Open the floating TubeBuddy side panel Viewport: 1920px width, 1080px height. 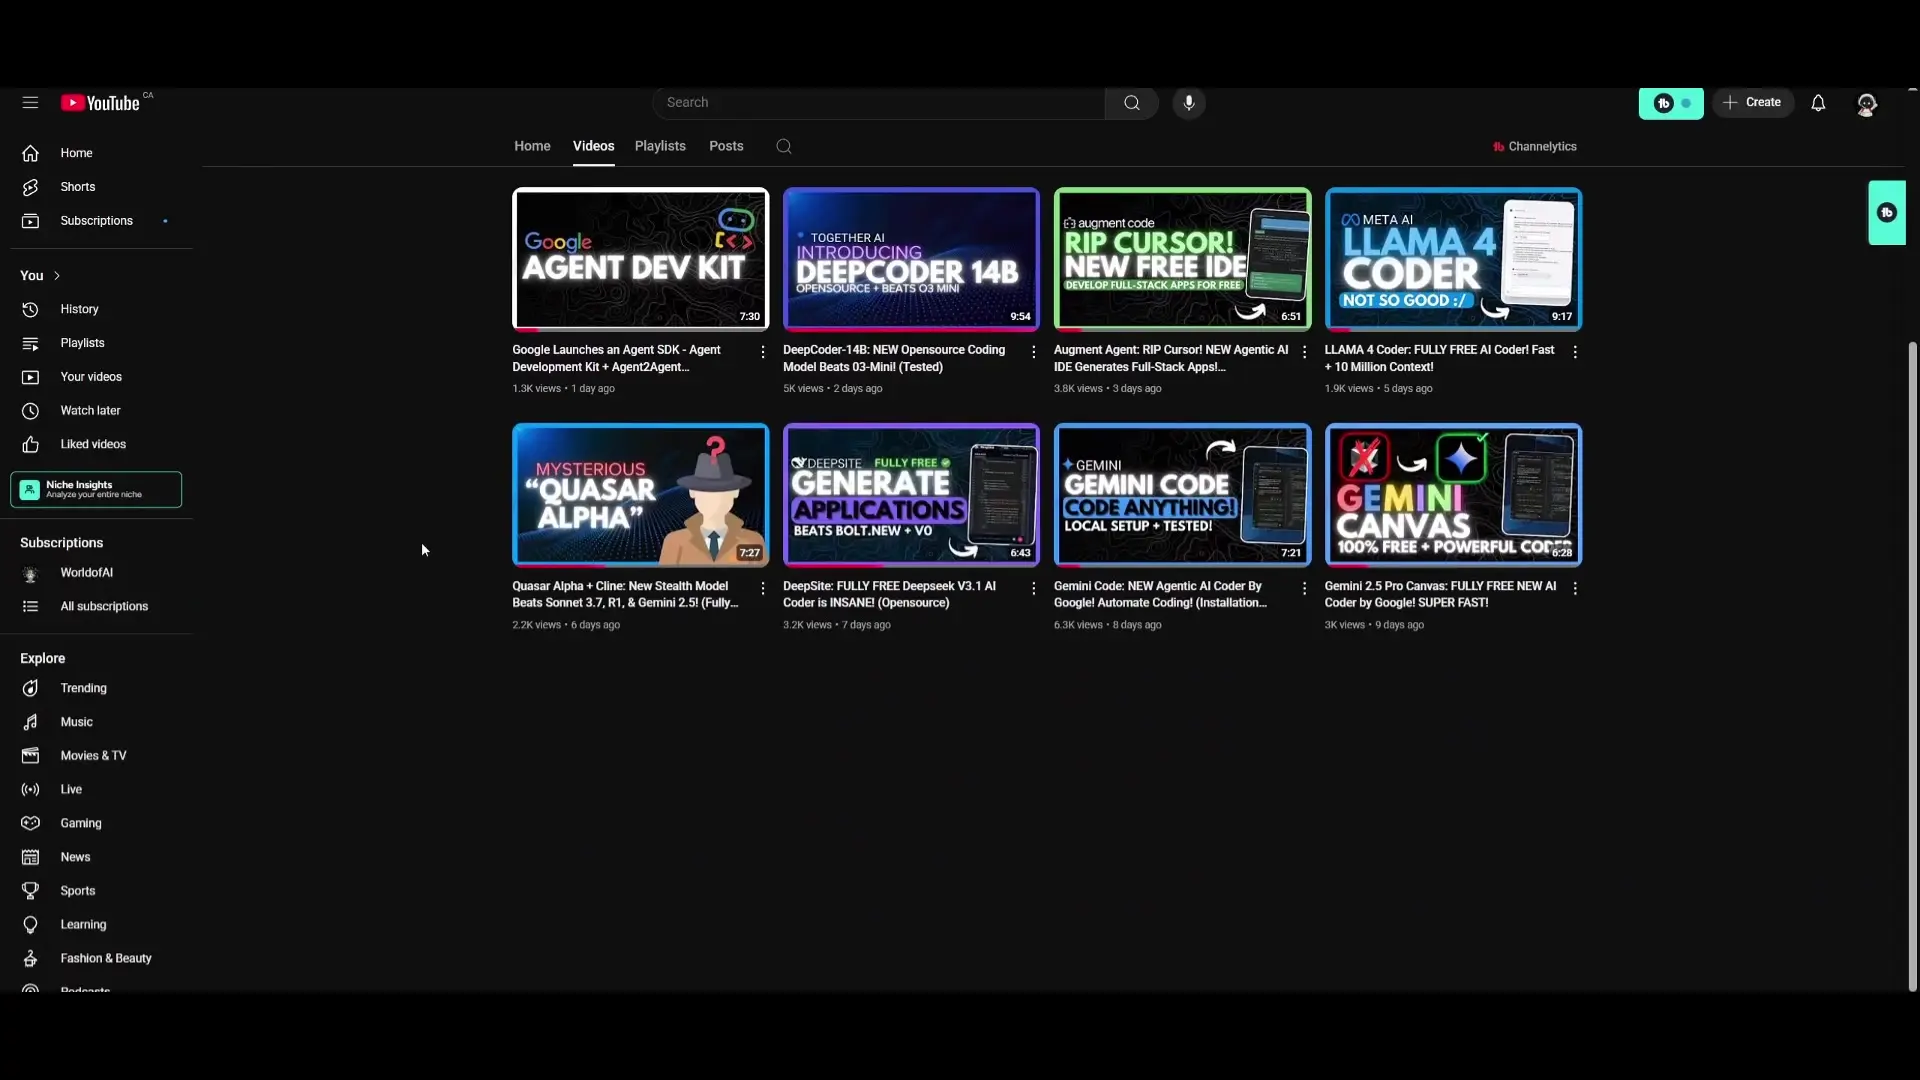(x=1886, y=213)
